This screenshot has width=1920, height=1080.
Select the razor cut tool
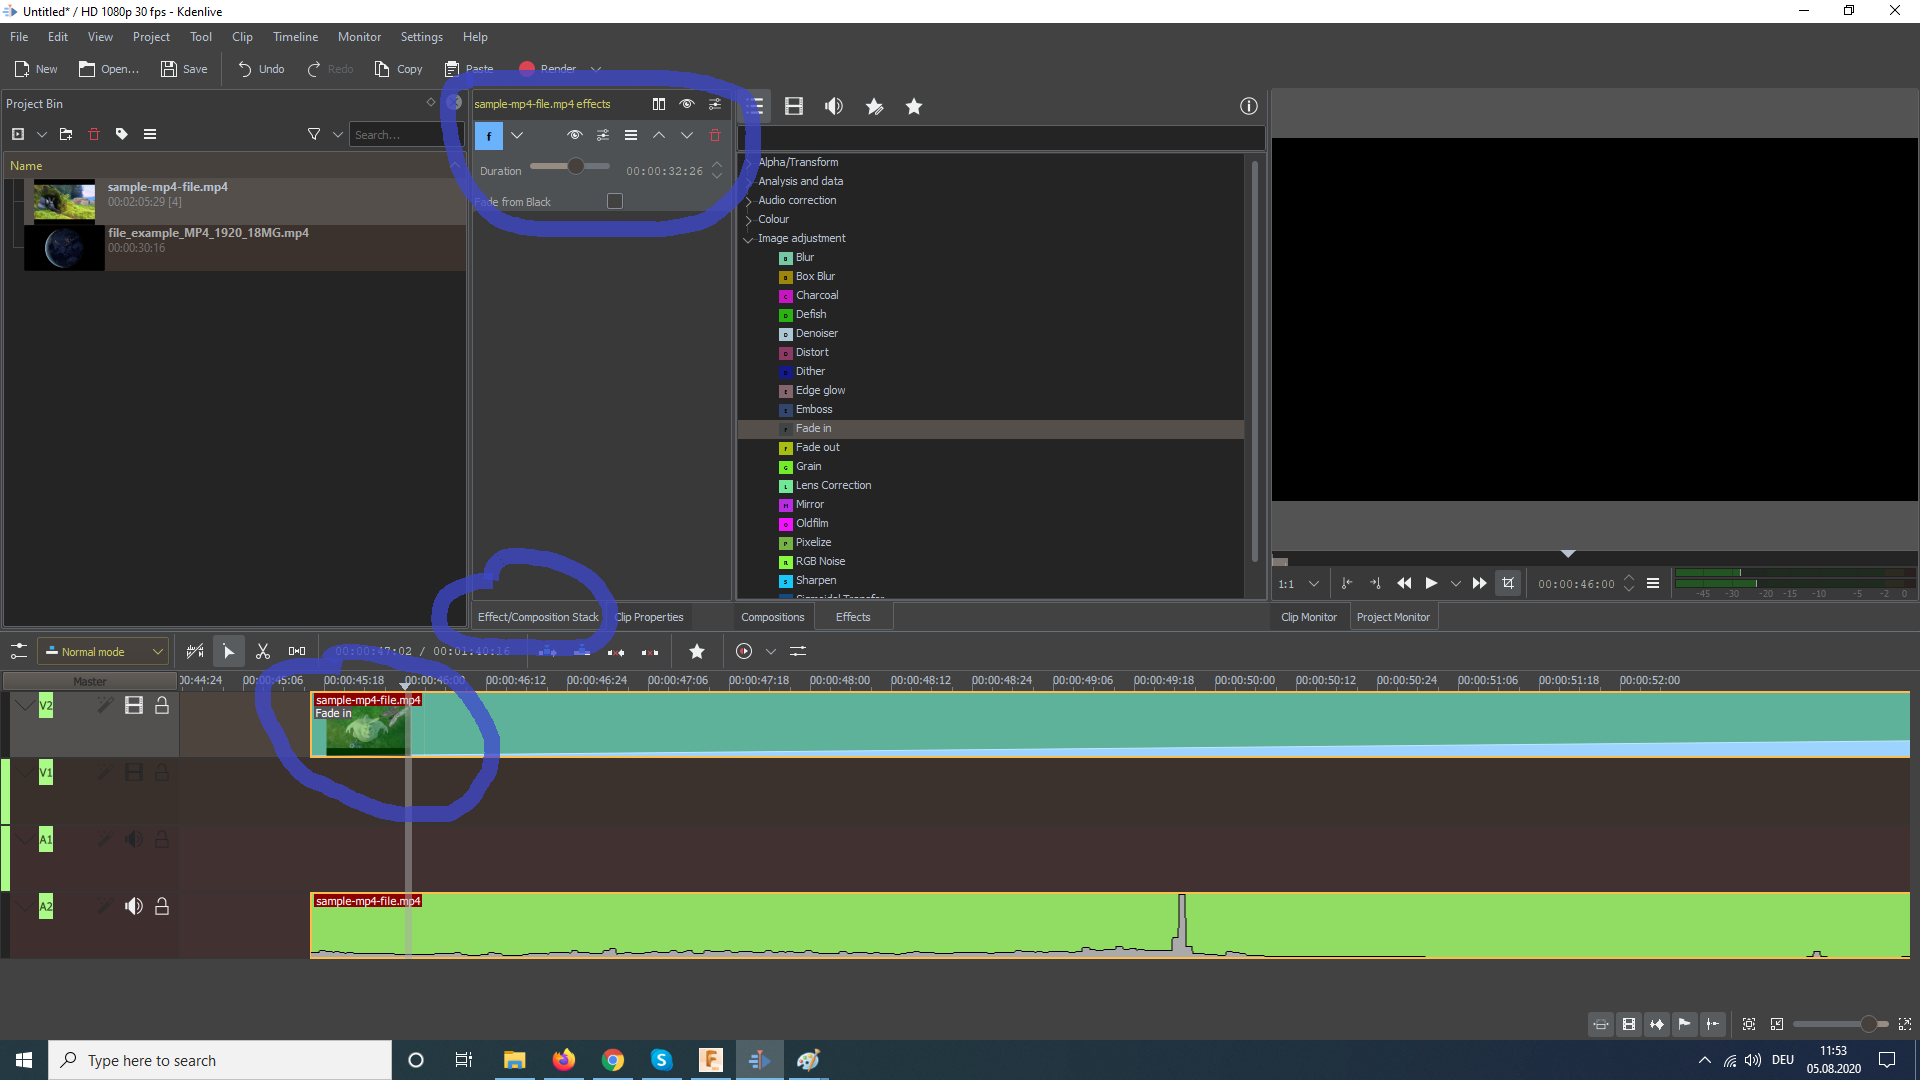[263, 651]
